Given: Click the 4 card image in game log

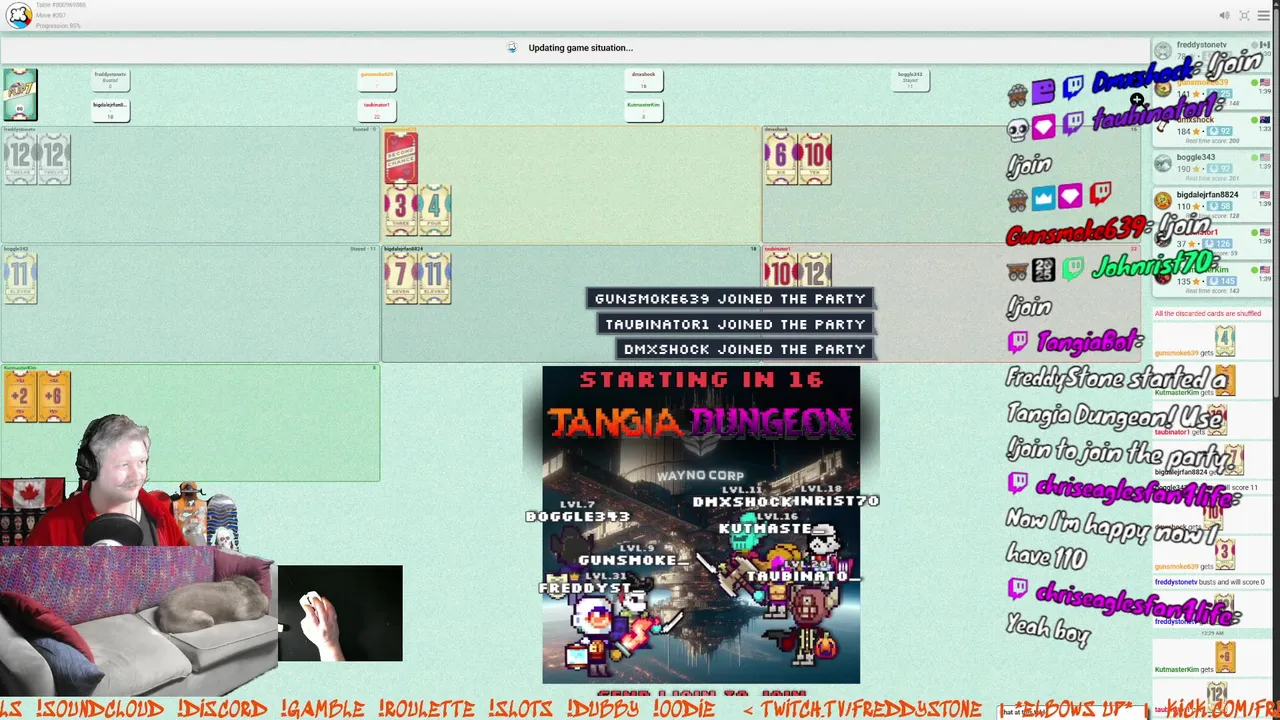Looking at the screenshot, I should point(1225,342).
